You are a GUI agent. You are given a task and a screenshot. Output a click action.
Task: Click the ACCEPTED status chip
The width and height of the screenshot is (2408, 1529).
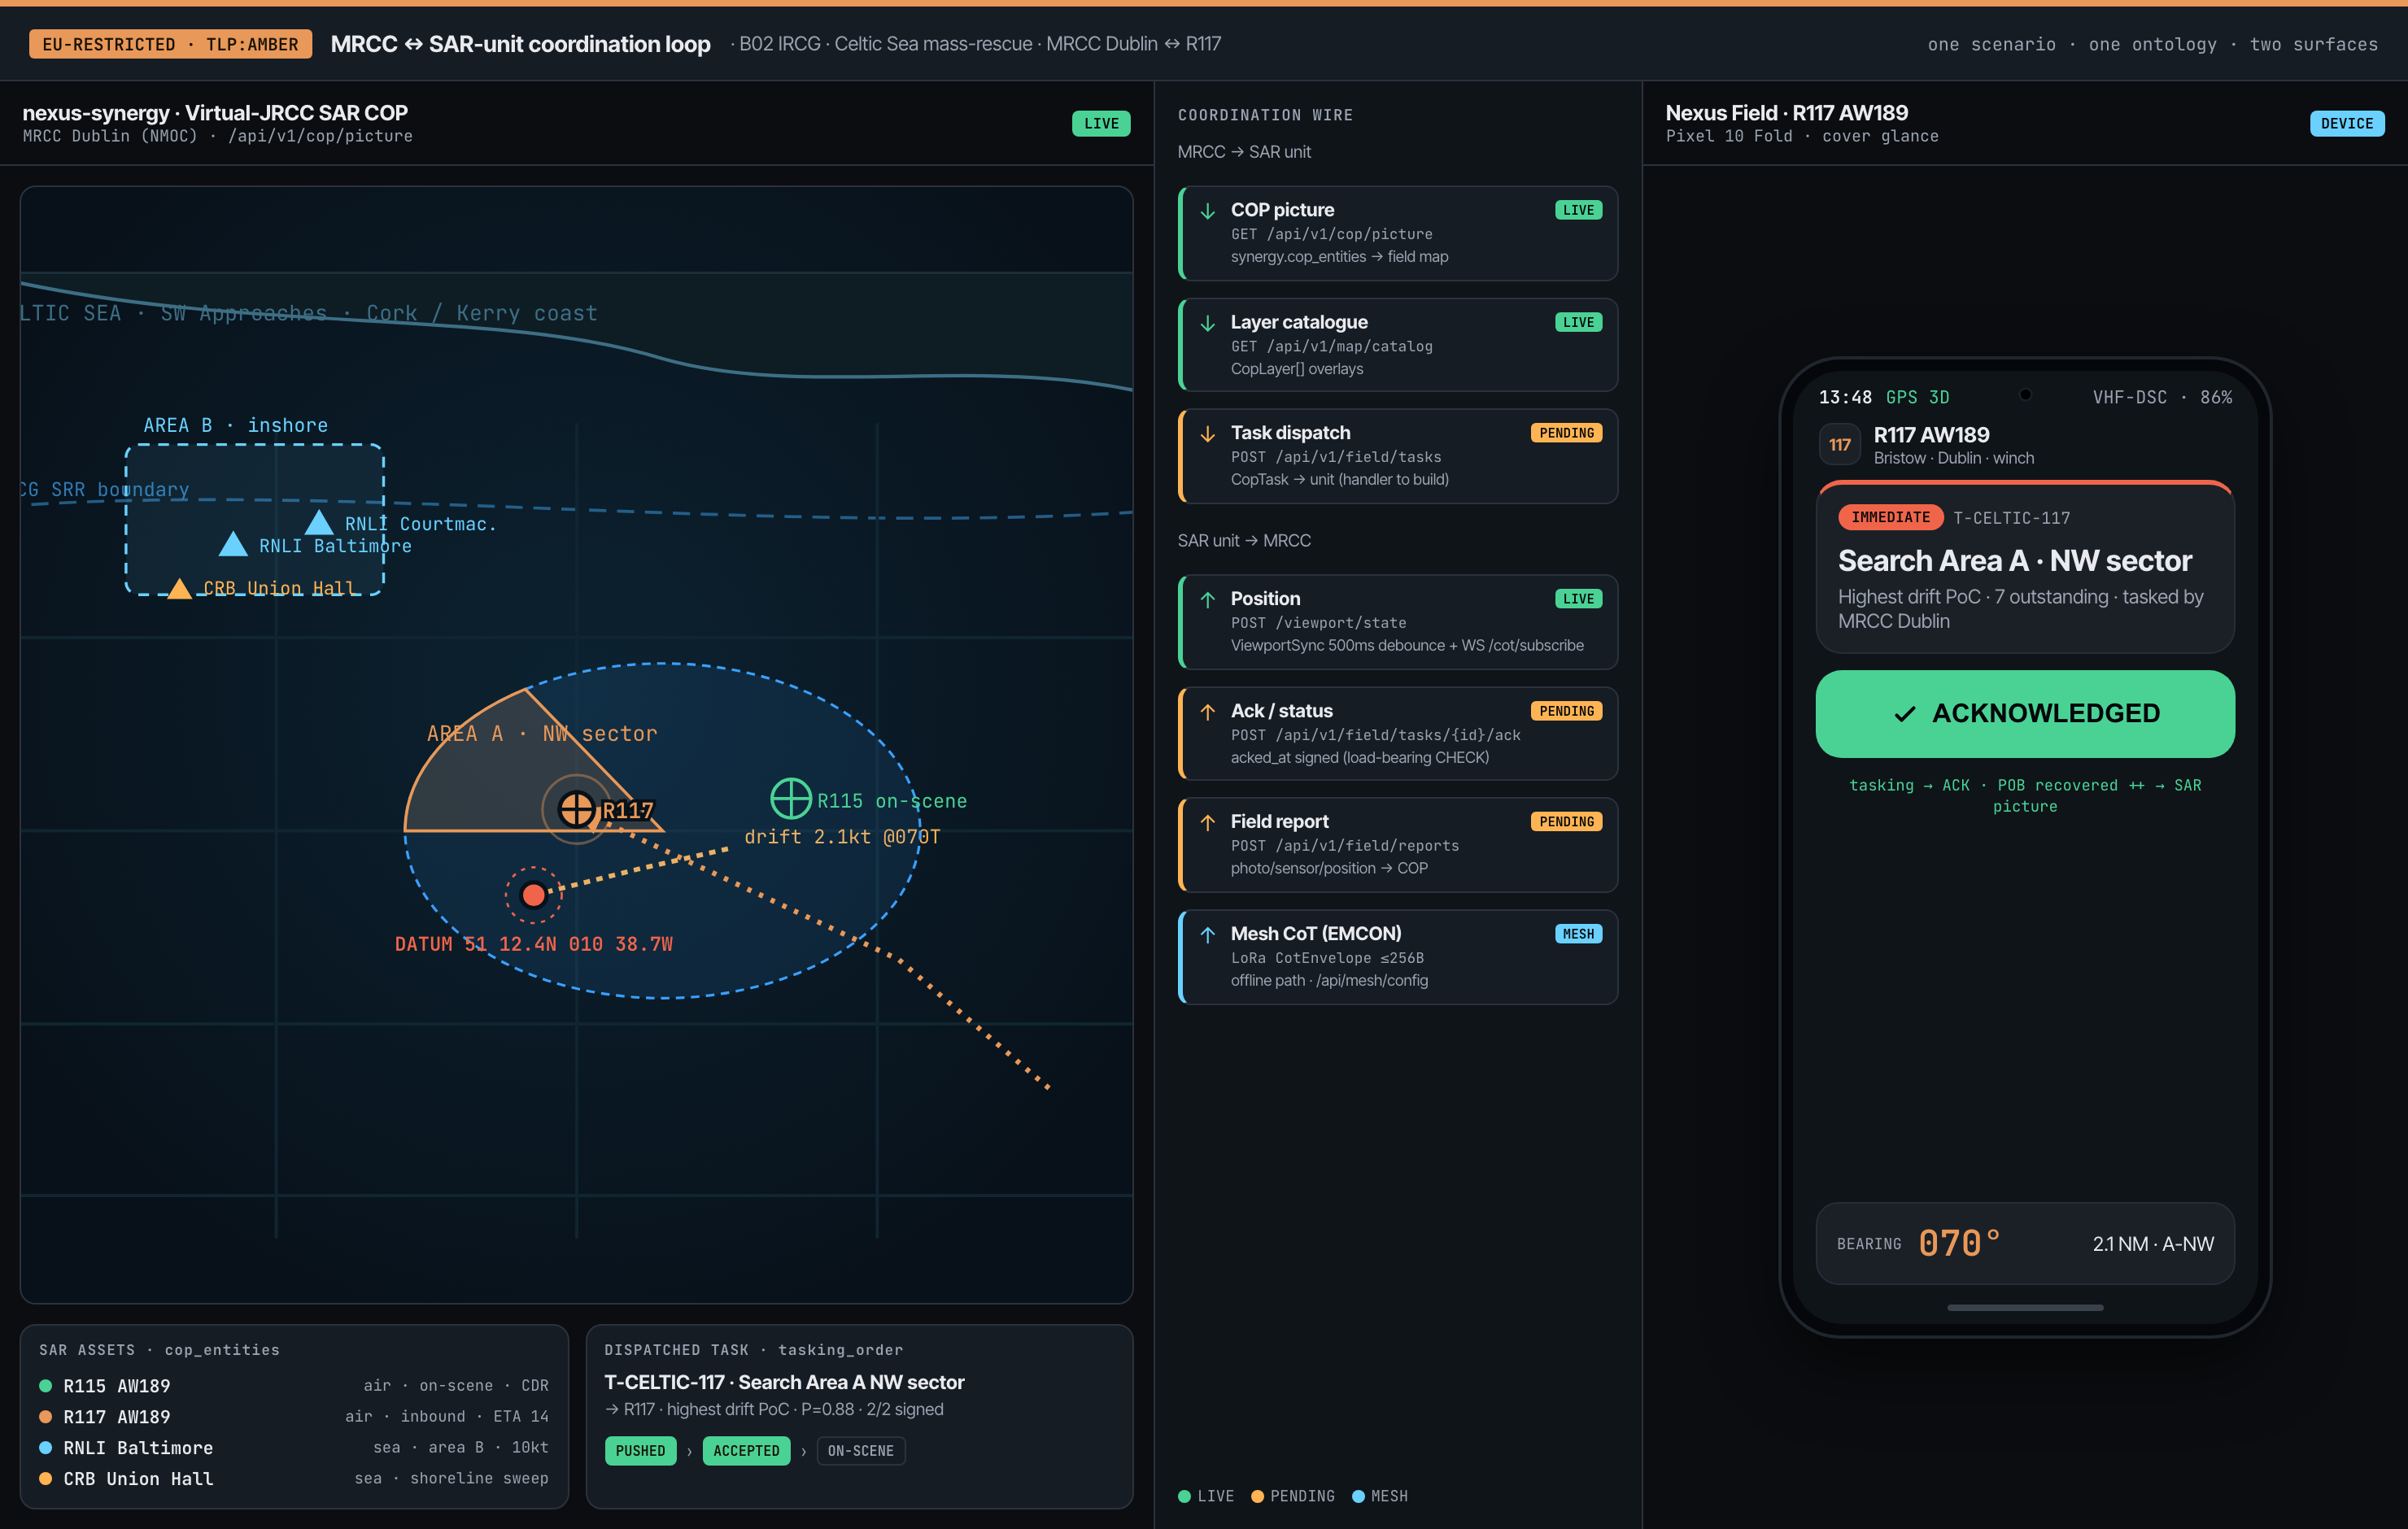(x=746, y=1451)
